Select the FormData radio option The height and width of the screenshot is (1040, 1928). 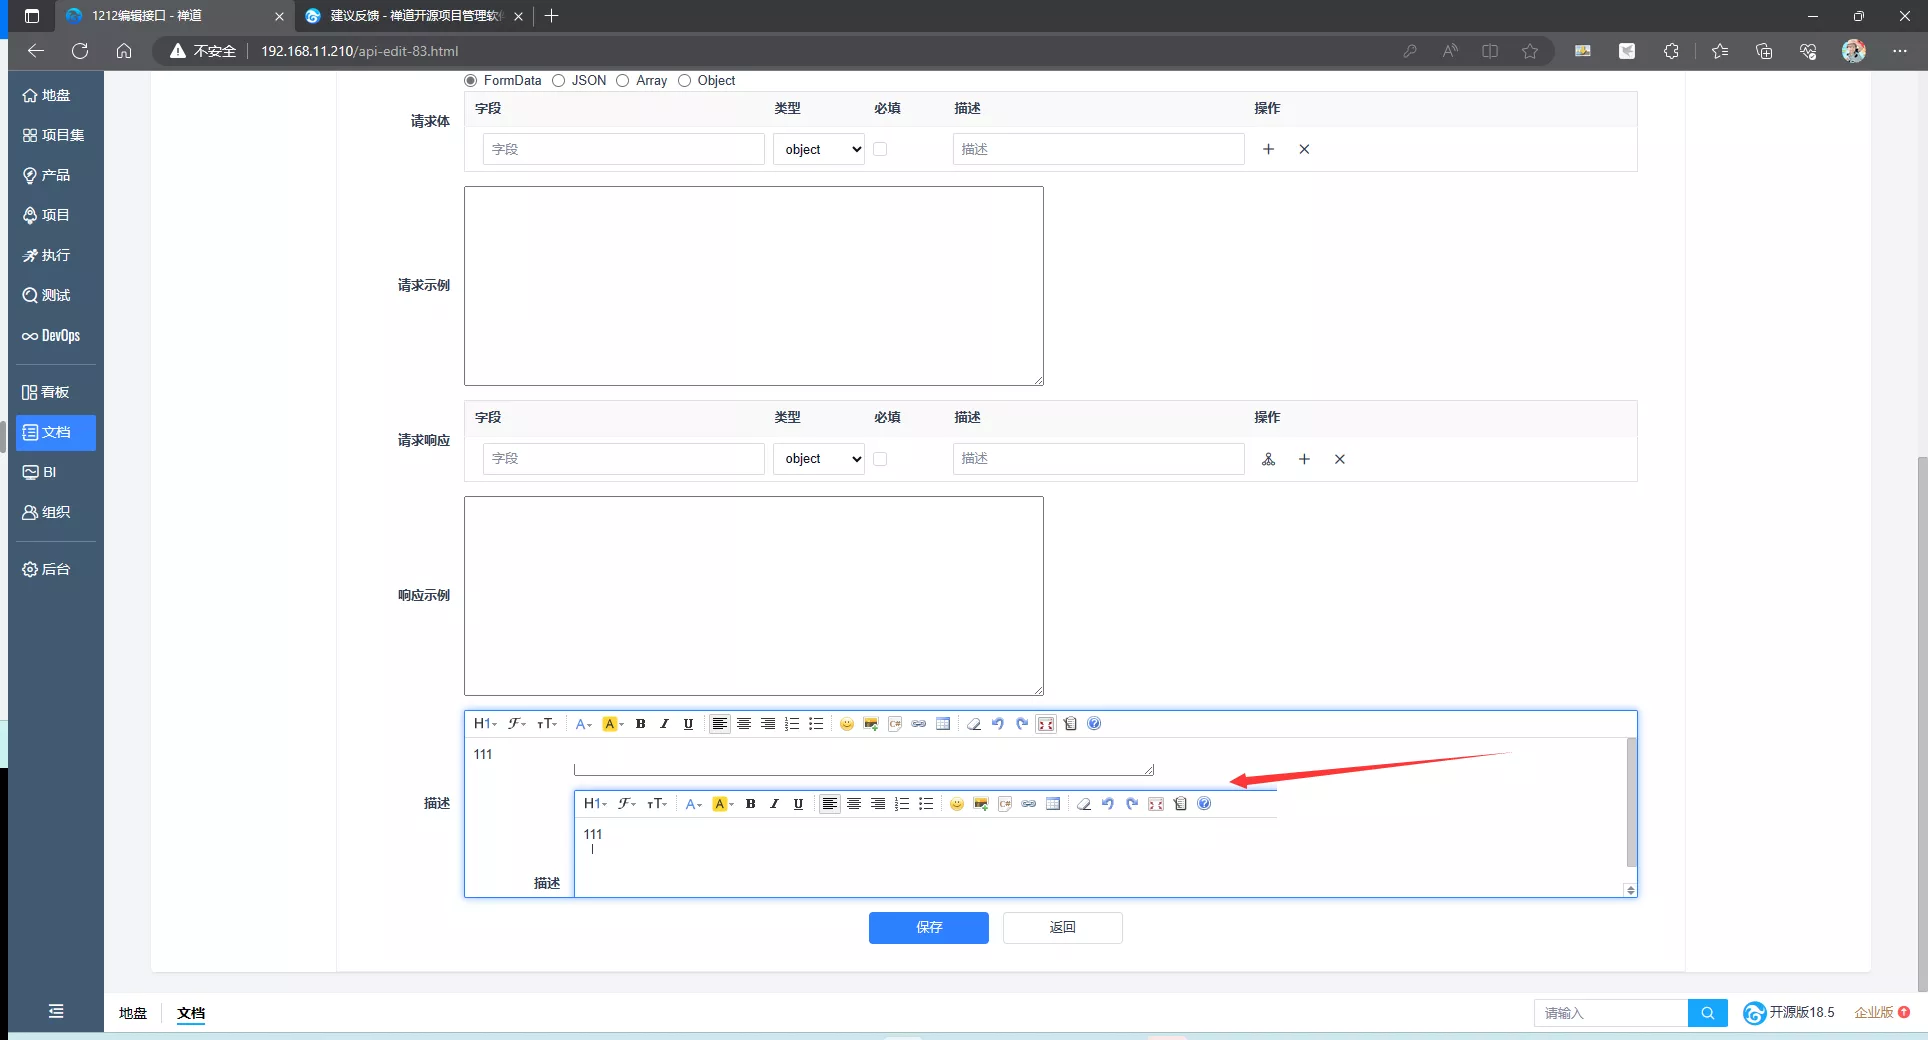coord(471,81)
